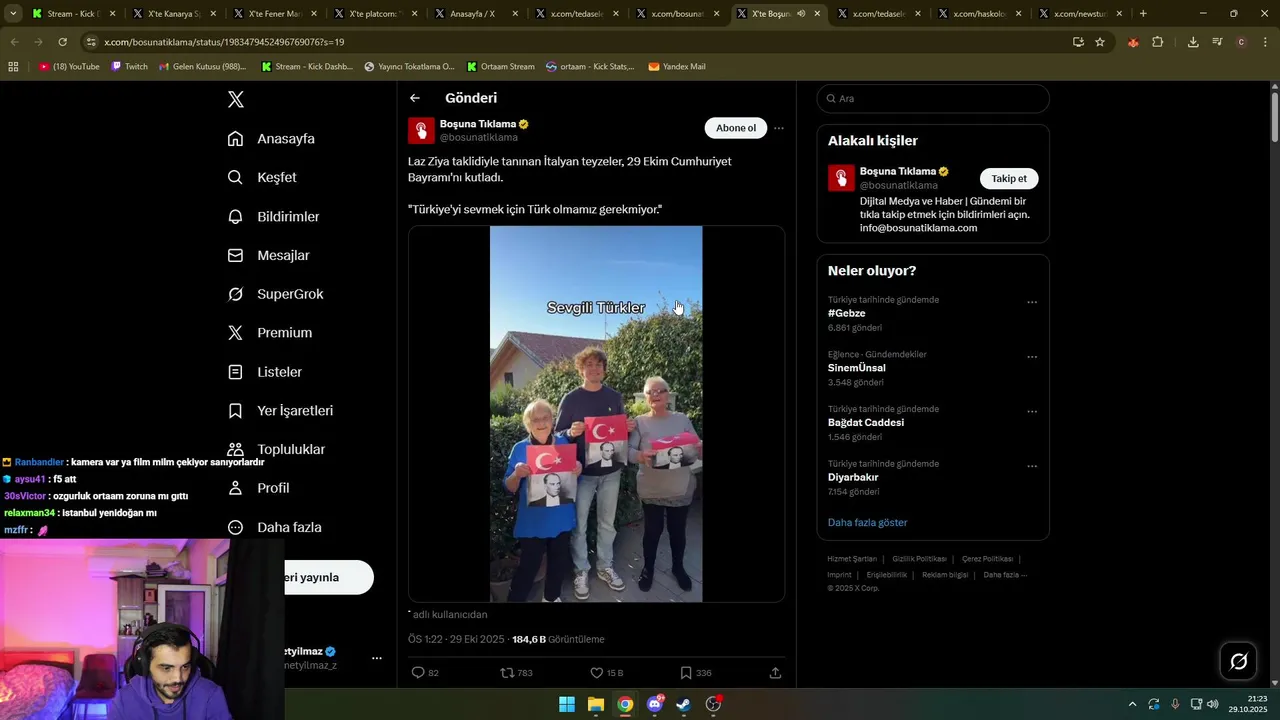Open #Gebze trending topic

click(x=847, y=313)
